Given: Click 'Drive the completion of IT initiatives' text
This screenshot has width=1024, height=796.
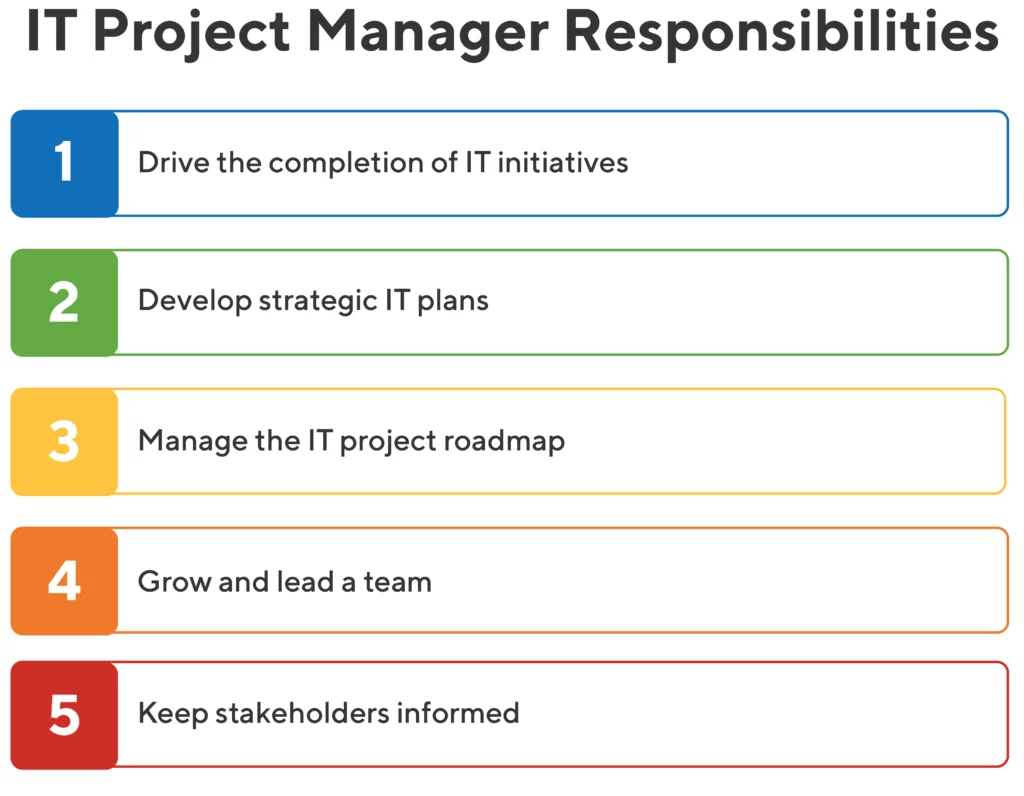Looking at the screenshot, I should point(383,163).
